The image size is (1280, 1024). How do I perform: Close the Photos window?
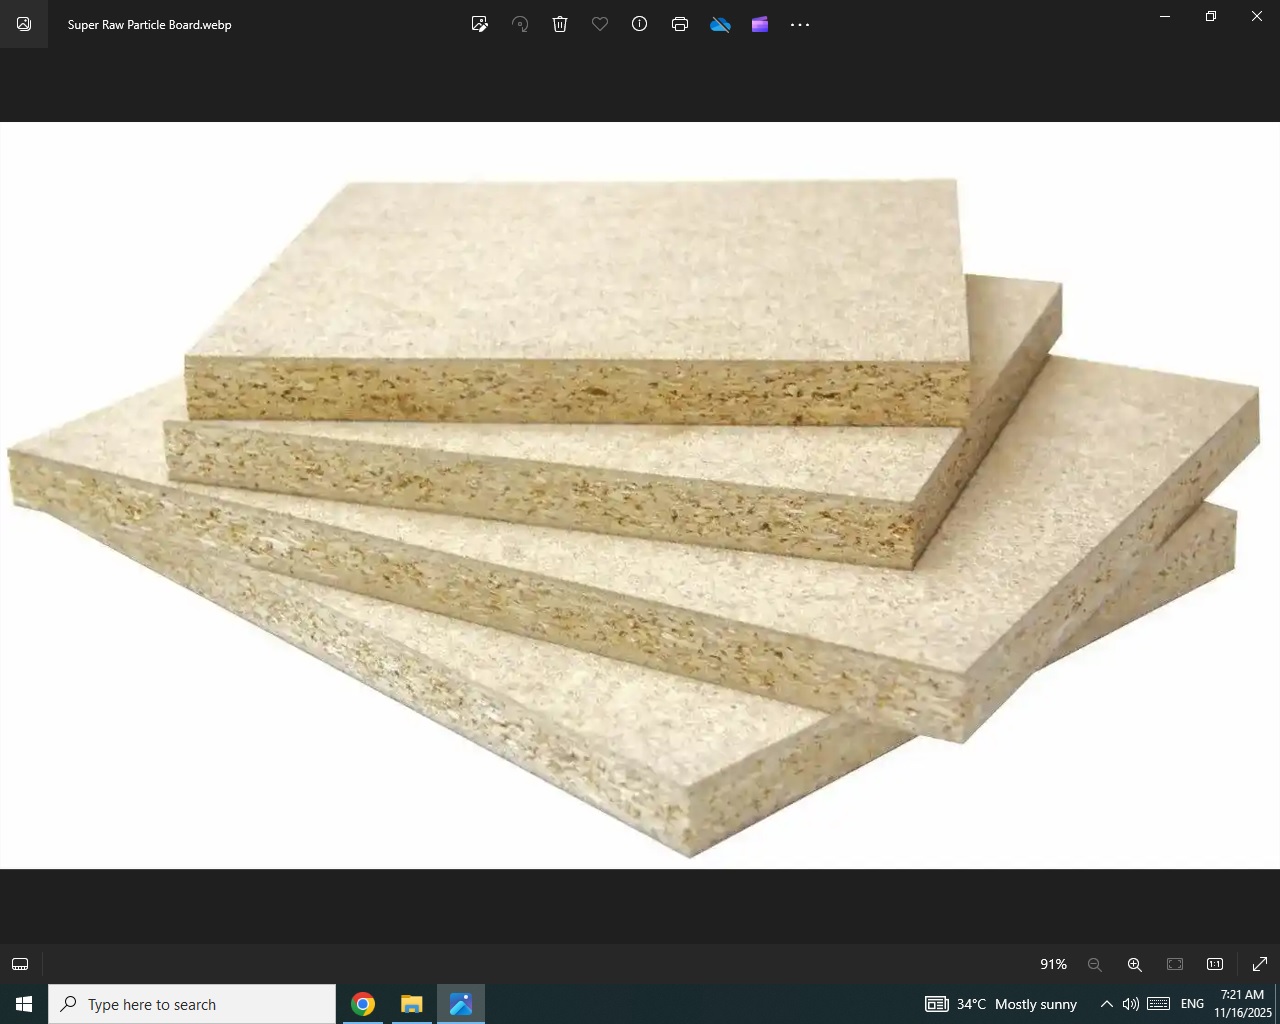[x=1257, y=16]
